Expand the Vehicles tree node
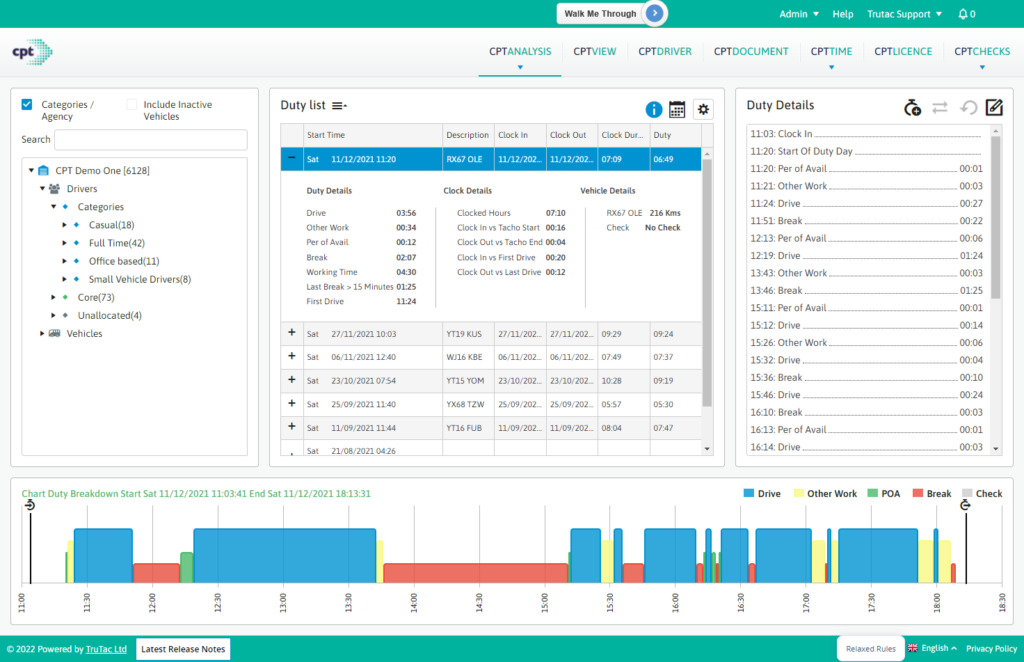1024x662 pixels. (x=42, y=333)
